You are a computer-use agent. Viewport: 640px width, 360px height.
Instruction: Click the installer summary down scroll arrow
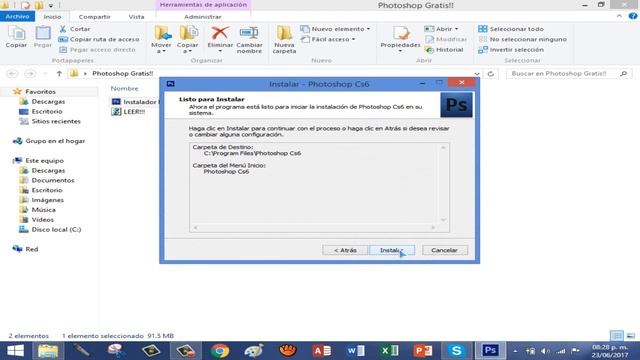443,220
